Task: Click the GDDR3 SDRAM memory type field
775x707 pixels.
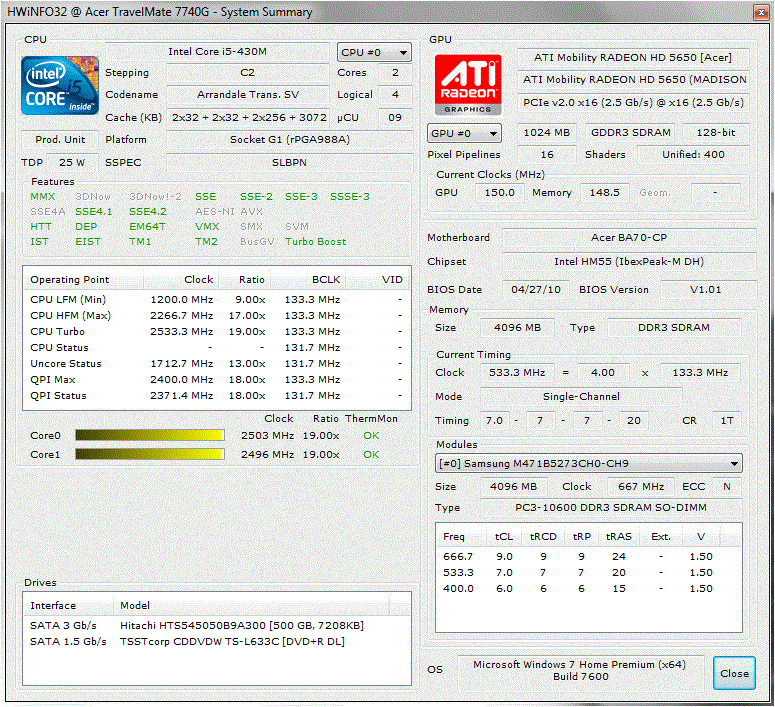Action: pos(631,133)
